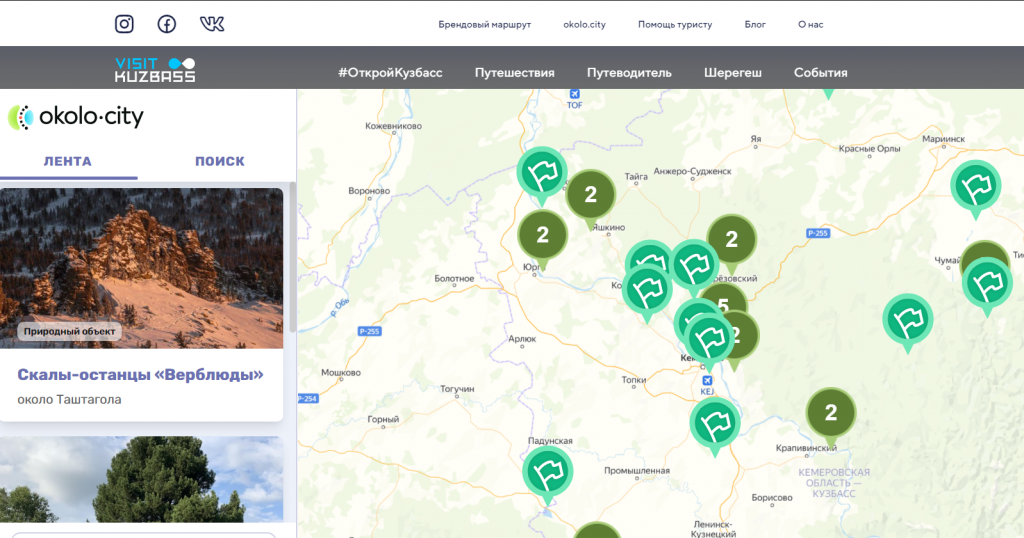
Task: Open the Брендовый маршрут link
Action: point(485,25)
